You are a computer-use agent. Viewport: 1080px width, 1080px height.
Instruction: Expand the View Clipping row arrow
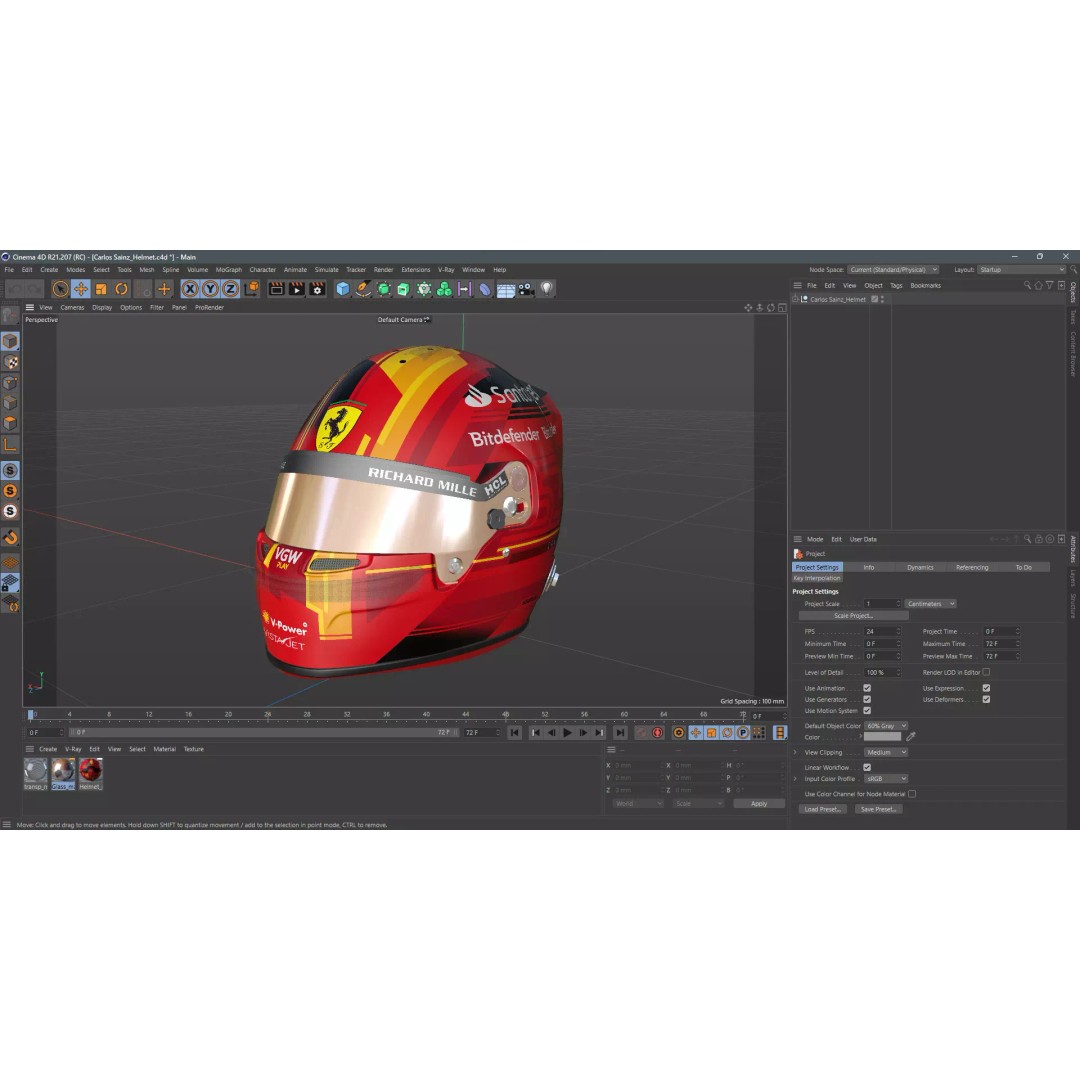coord(796,753)
